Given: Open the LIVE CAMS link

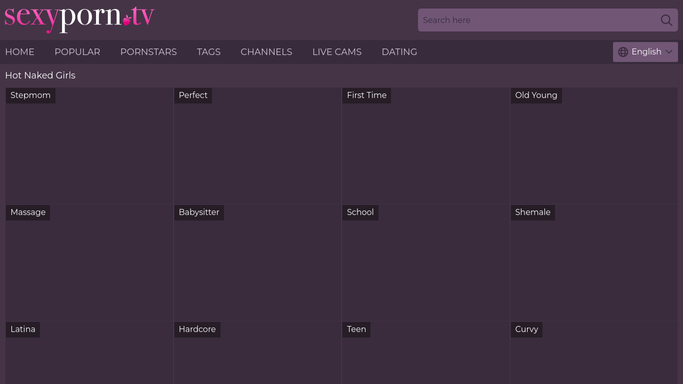Looking at the screenshot, I should pyautogui.click(x=337, y=52).
